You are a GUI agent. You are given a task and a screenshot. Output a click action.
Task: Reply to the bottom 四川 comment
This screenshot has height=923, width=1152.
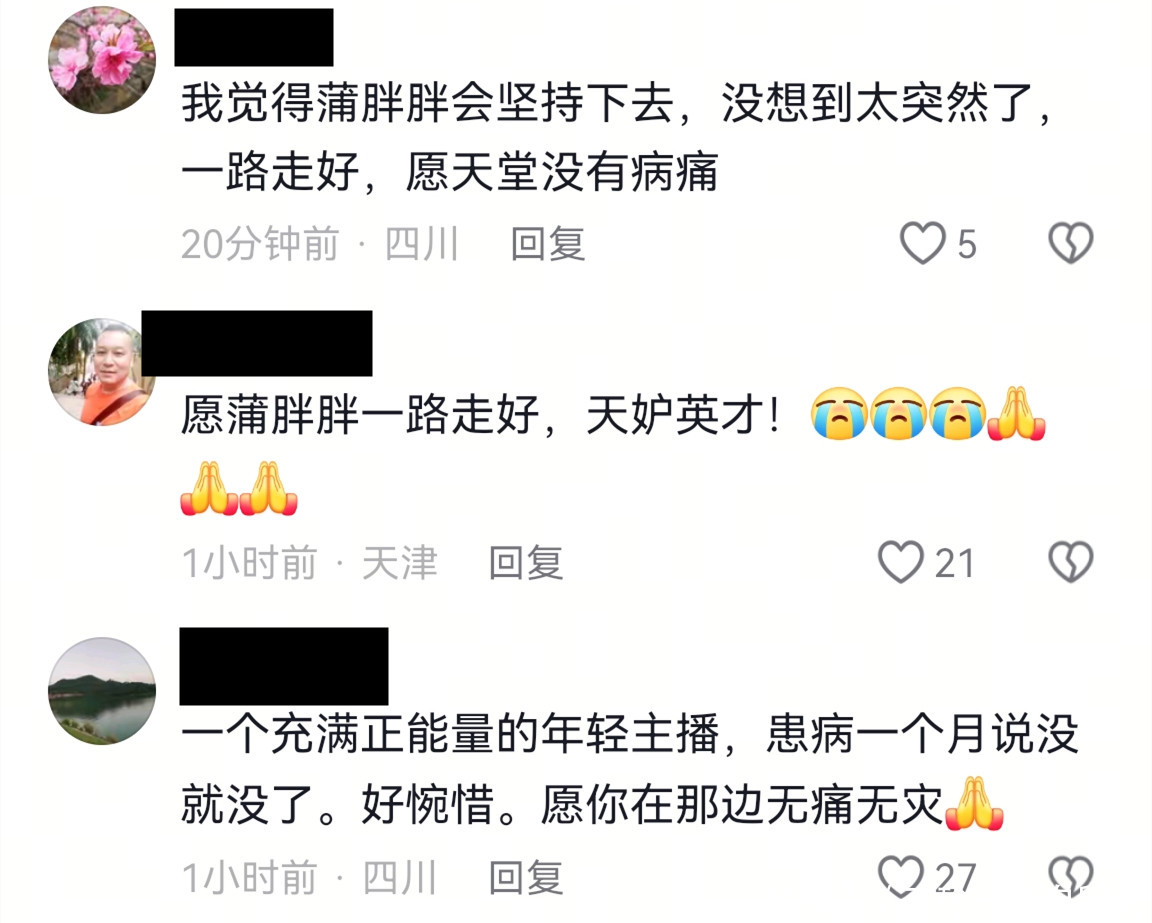coord(526,877)
